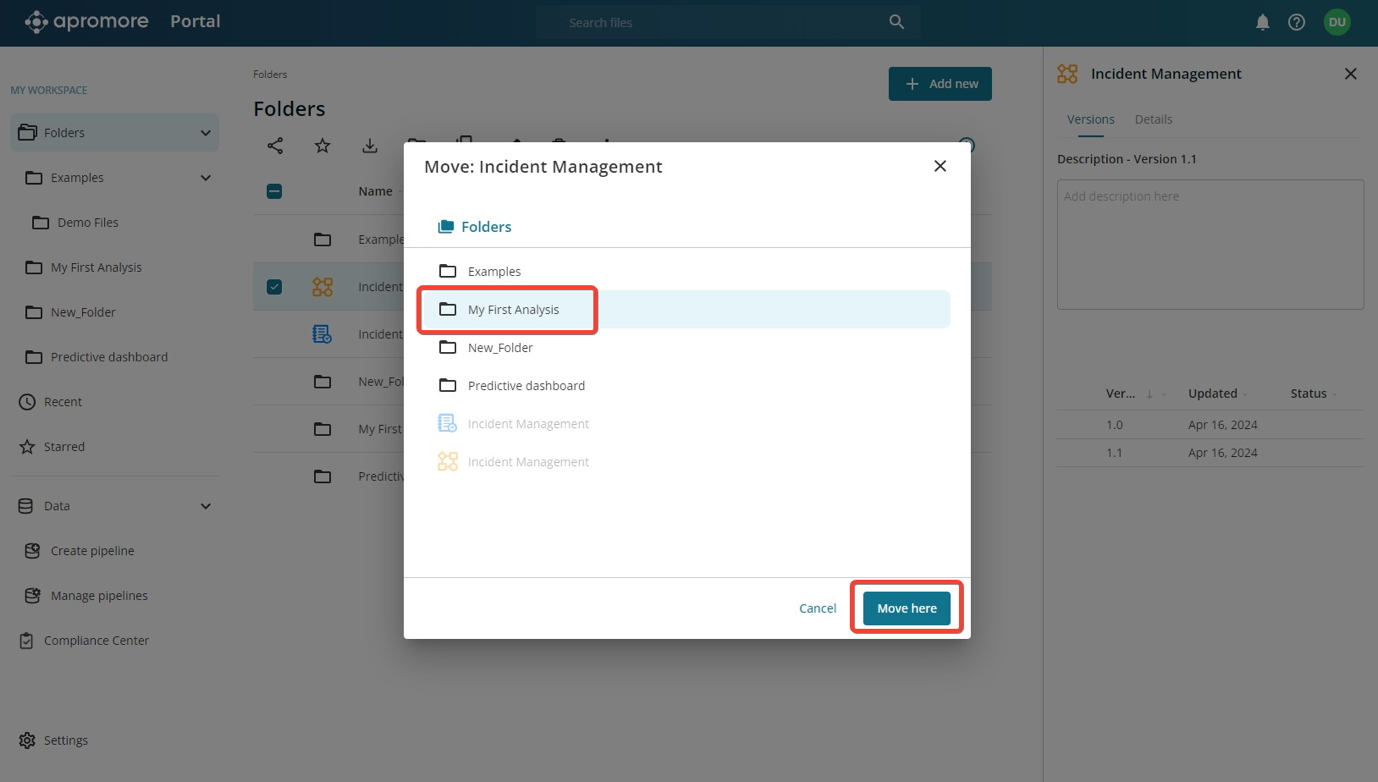The width and height of the screenshot is (1378, 782).
Task: Open the help question mark icon
Action: point(1296,22)
